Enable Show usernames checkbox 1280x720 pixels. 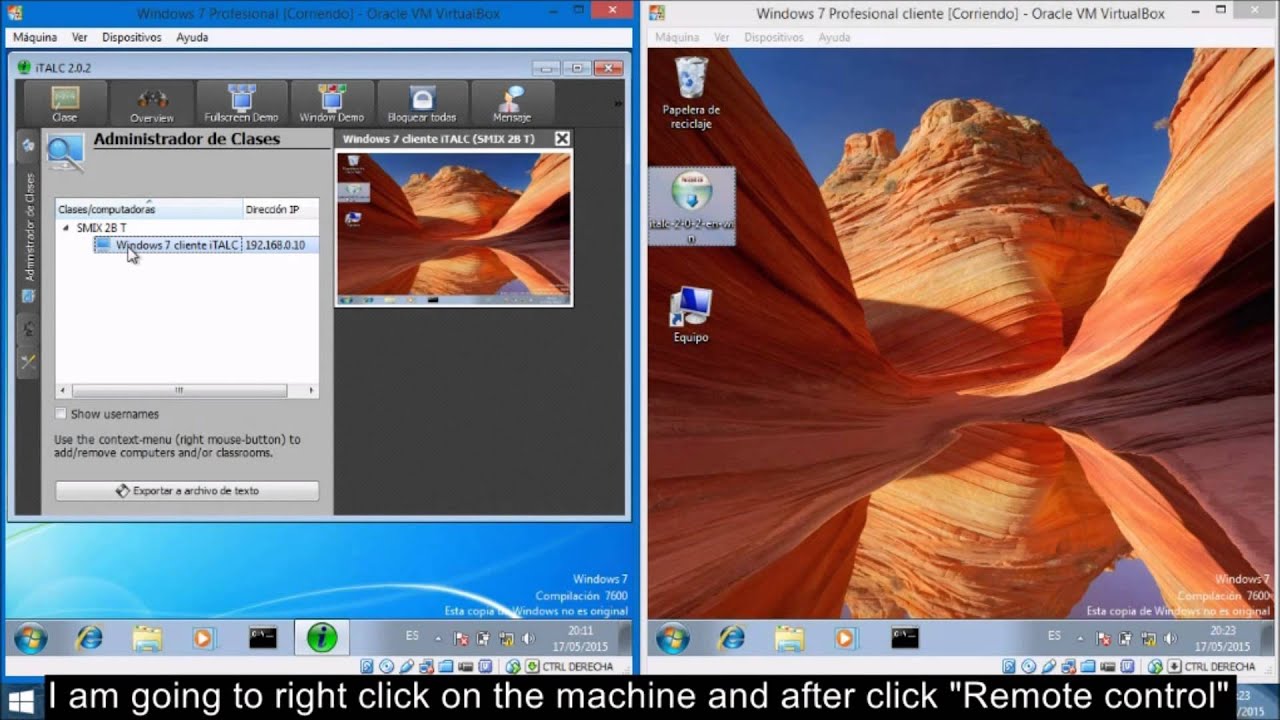(x=62, y=414)
